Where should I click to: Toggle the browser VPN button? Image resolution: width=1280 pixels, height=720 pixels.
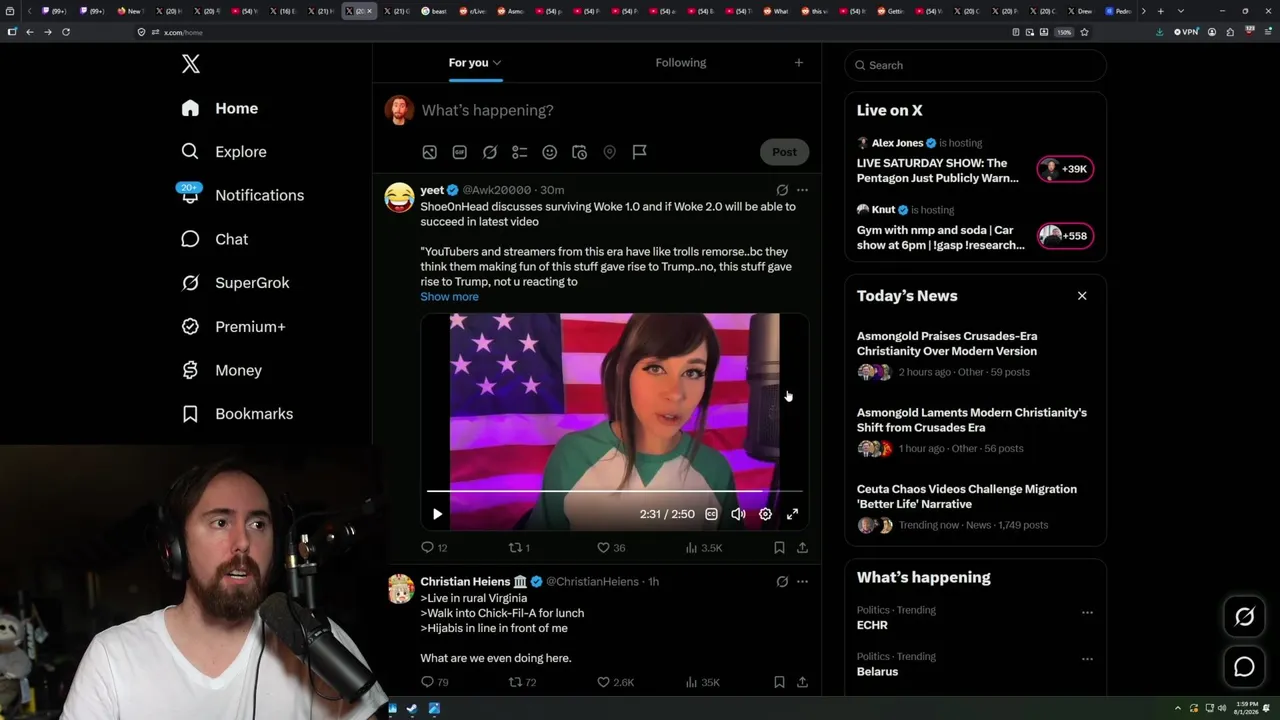tap(1186, 32)
